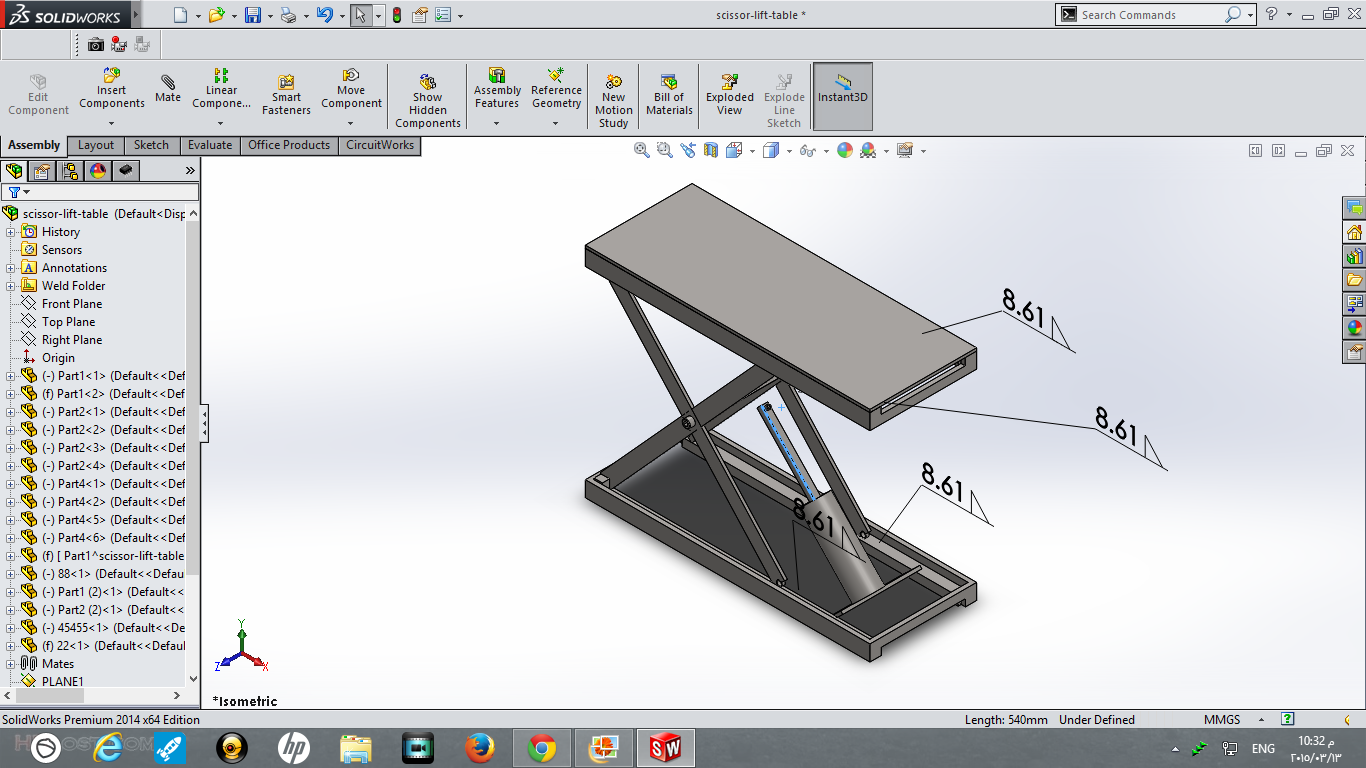Open Assembly Features dropdown arrow

497,124
